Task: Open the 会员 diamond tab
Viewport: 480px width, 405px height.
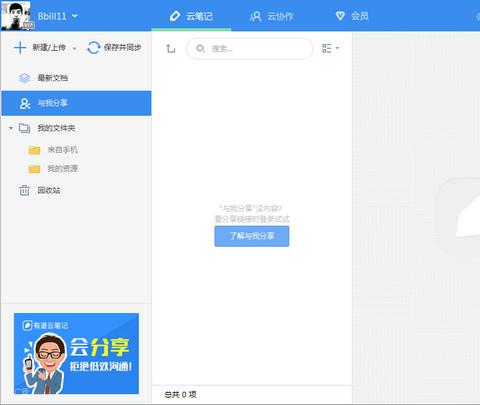Action: [x=352, y=16]
